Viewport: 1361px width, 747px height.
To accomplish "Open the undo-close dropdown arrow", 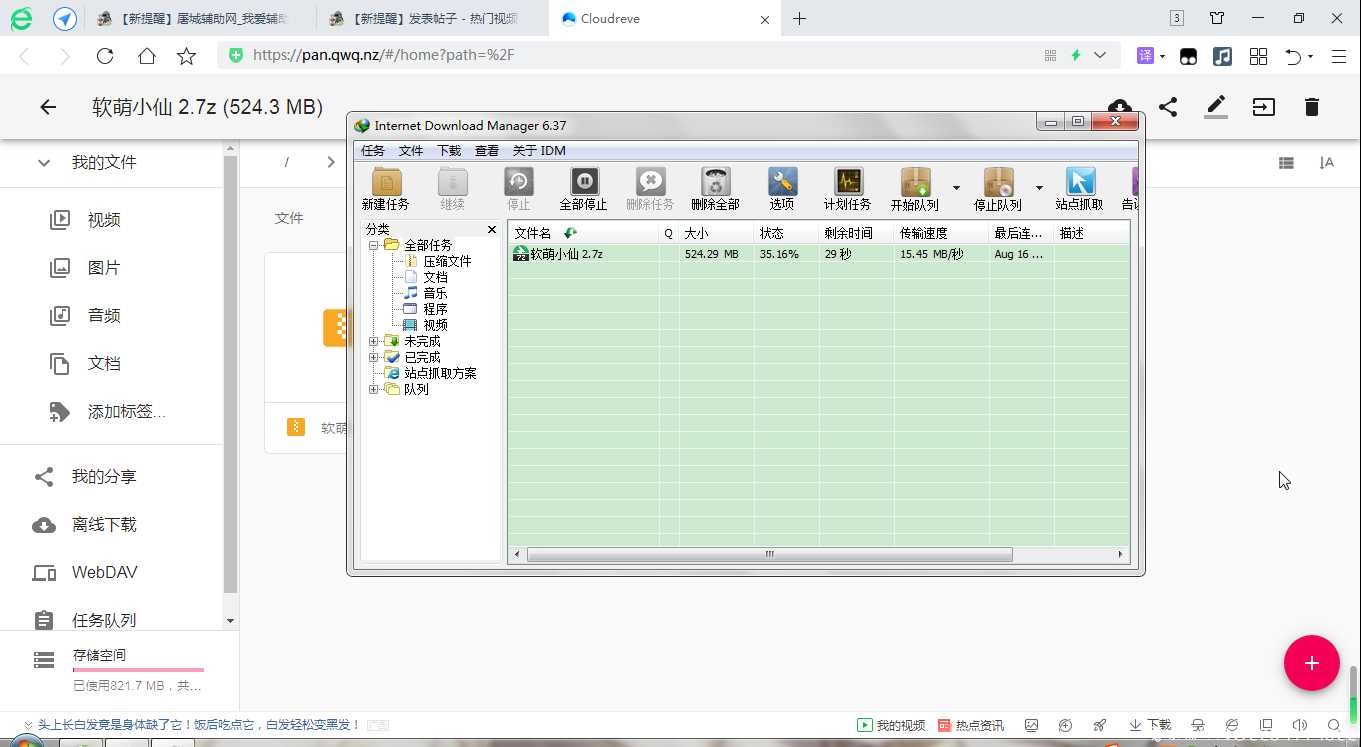I will [x=1311, y=56].
